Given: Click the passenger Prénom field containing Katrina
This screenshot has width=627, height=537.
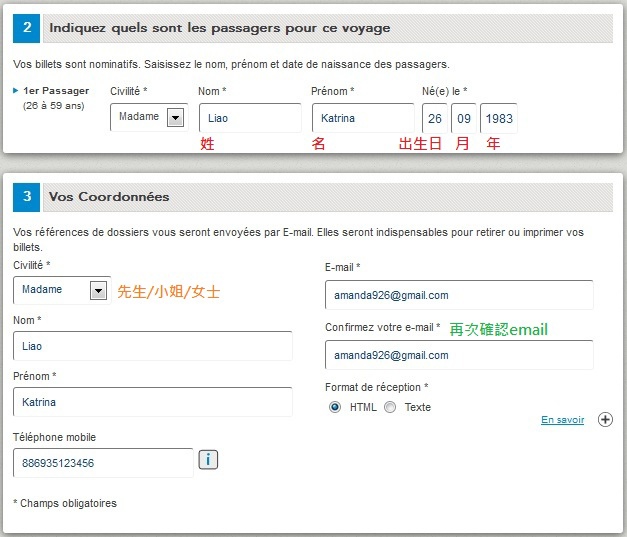Looking at the screenshot, I should click(363, 118).
